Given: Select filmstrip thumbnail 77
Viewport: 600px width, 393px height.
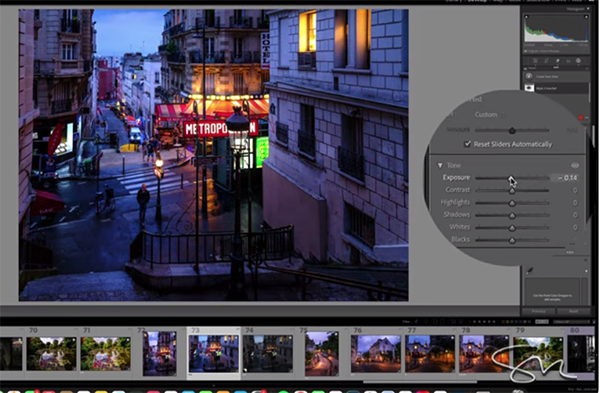Looking at the screenshot, I should pos(430,353).
